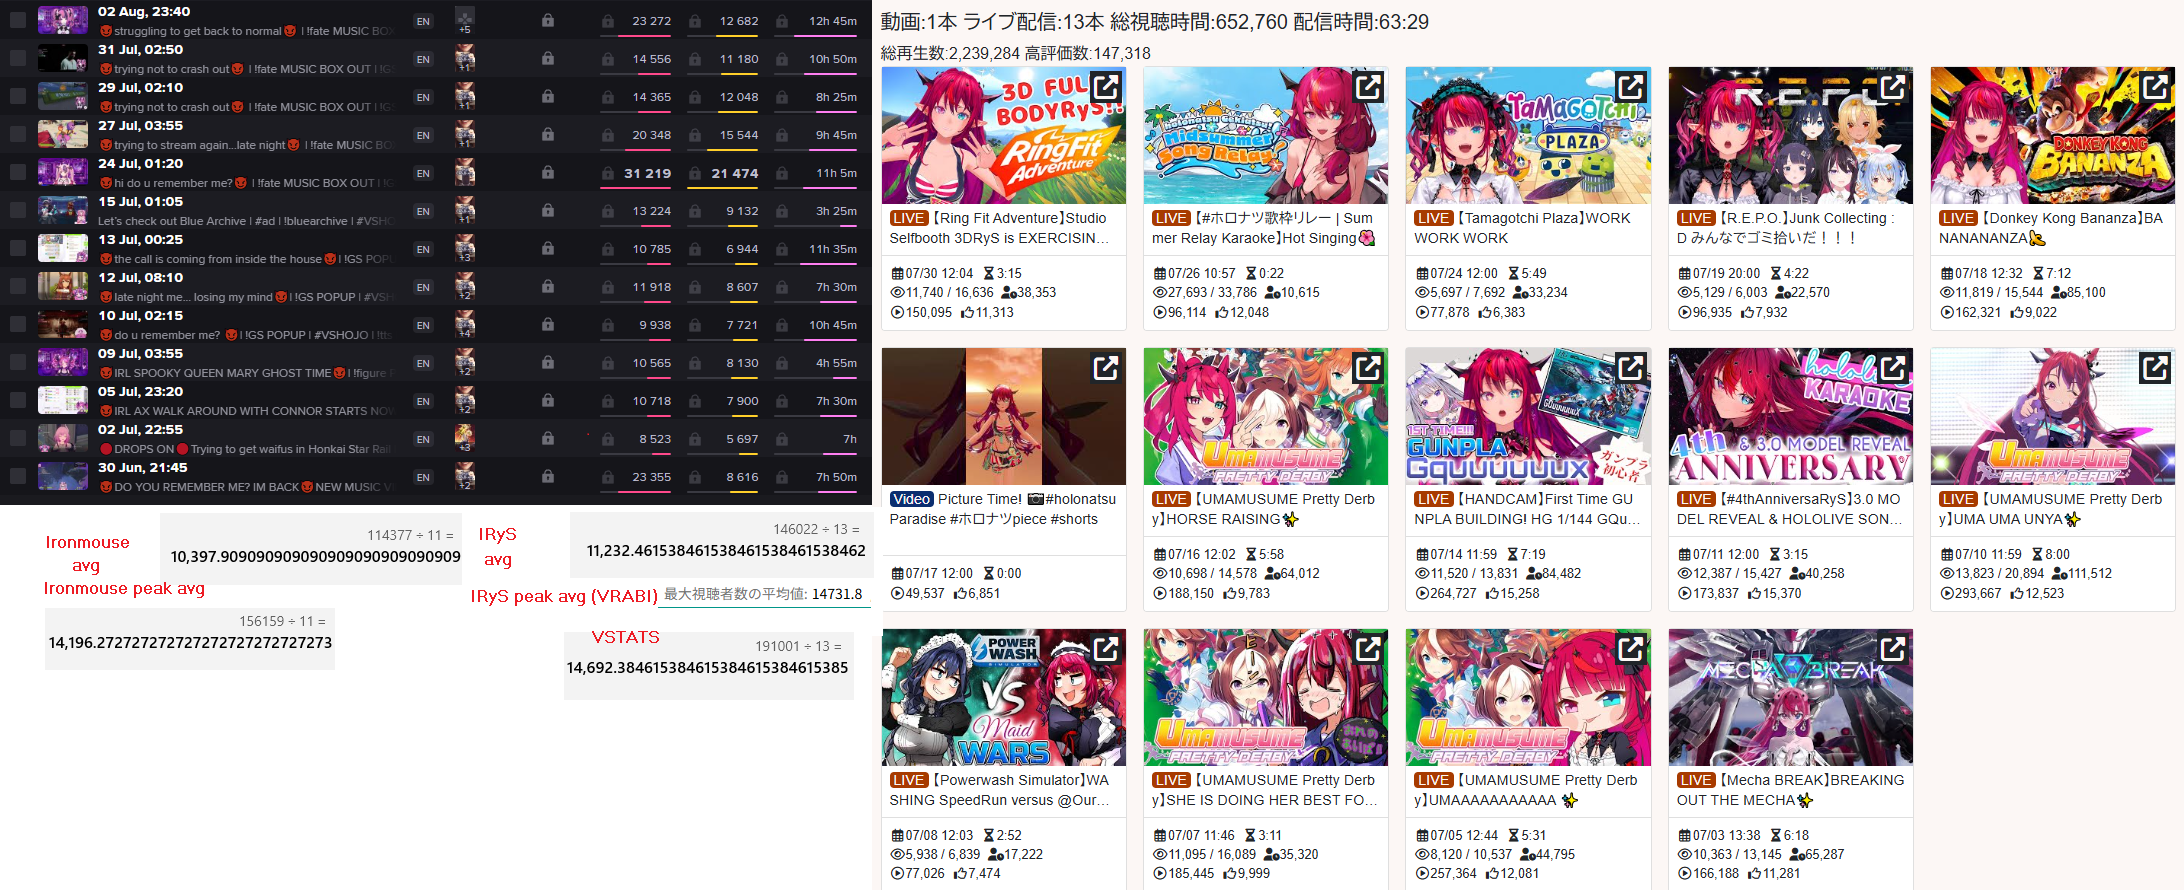
Task: Select the 24 Jul, 01:20 stream checkbox
Action: click(18, 172)
